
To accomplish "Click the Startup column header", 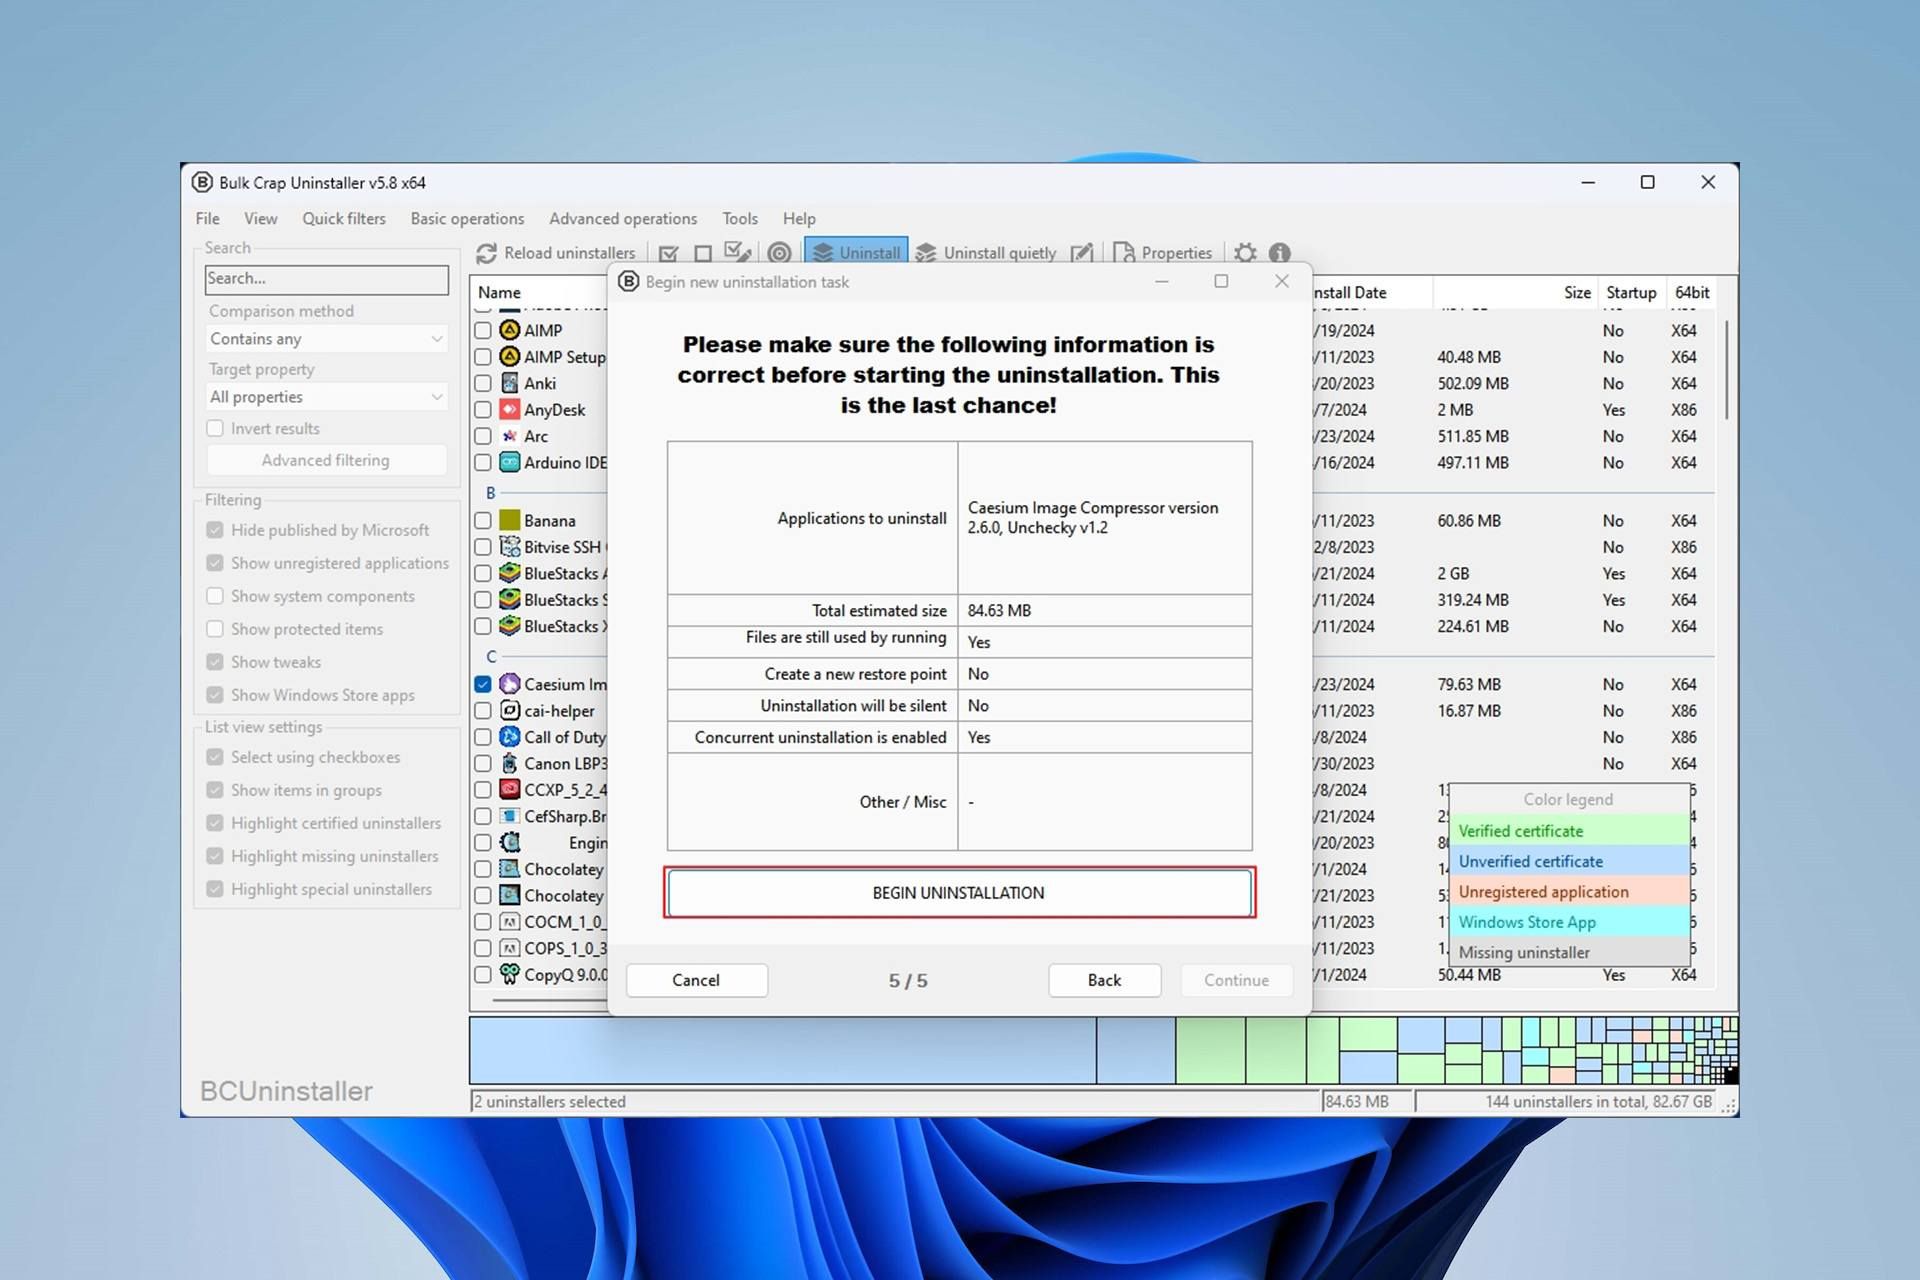I will pyautogui.click(x=1631, y=292).
